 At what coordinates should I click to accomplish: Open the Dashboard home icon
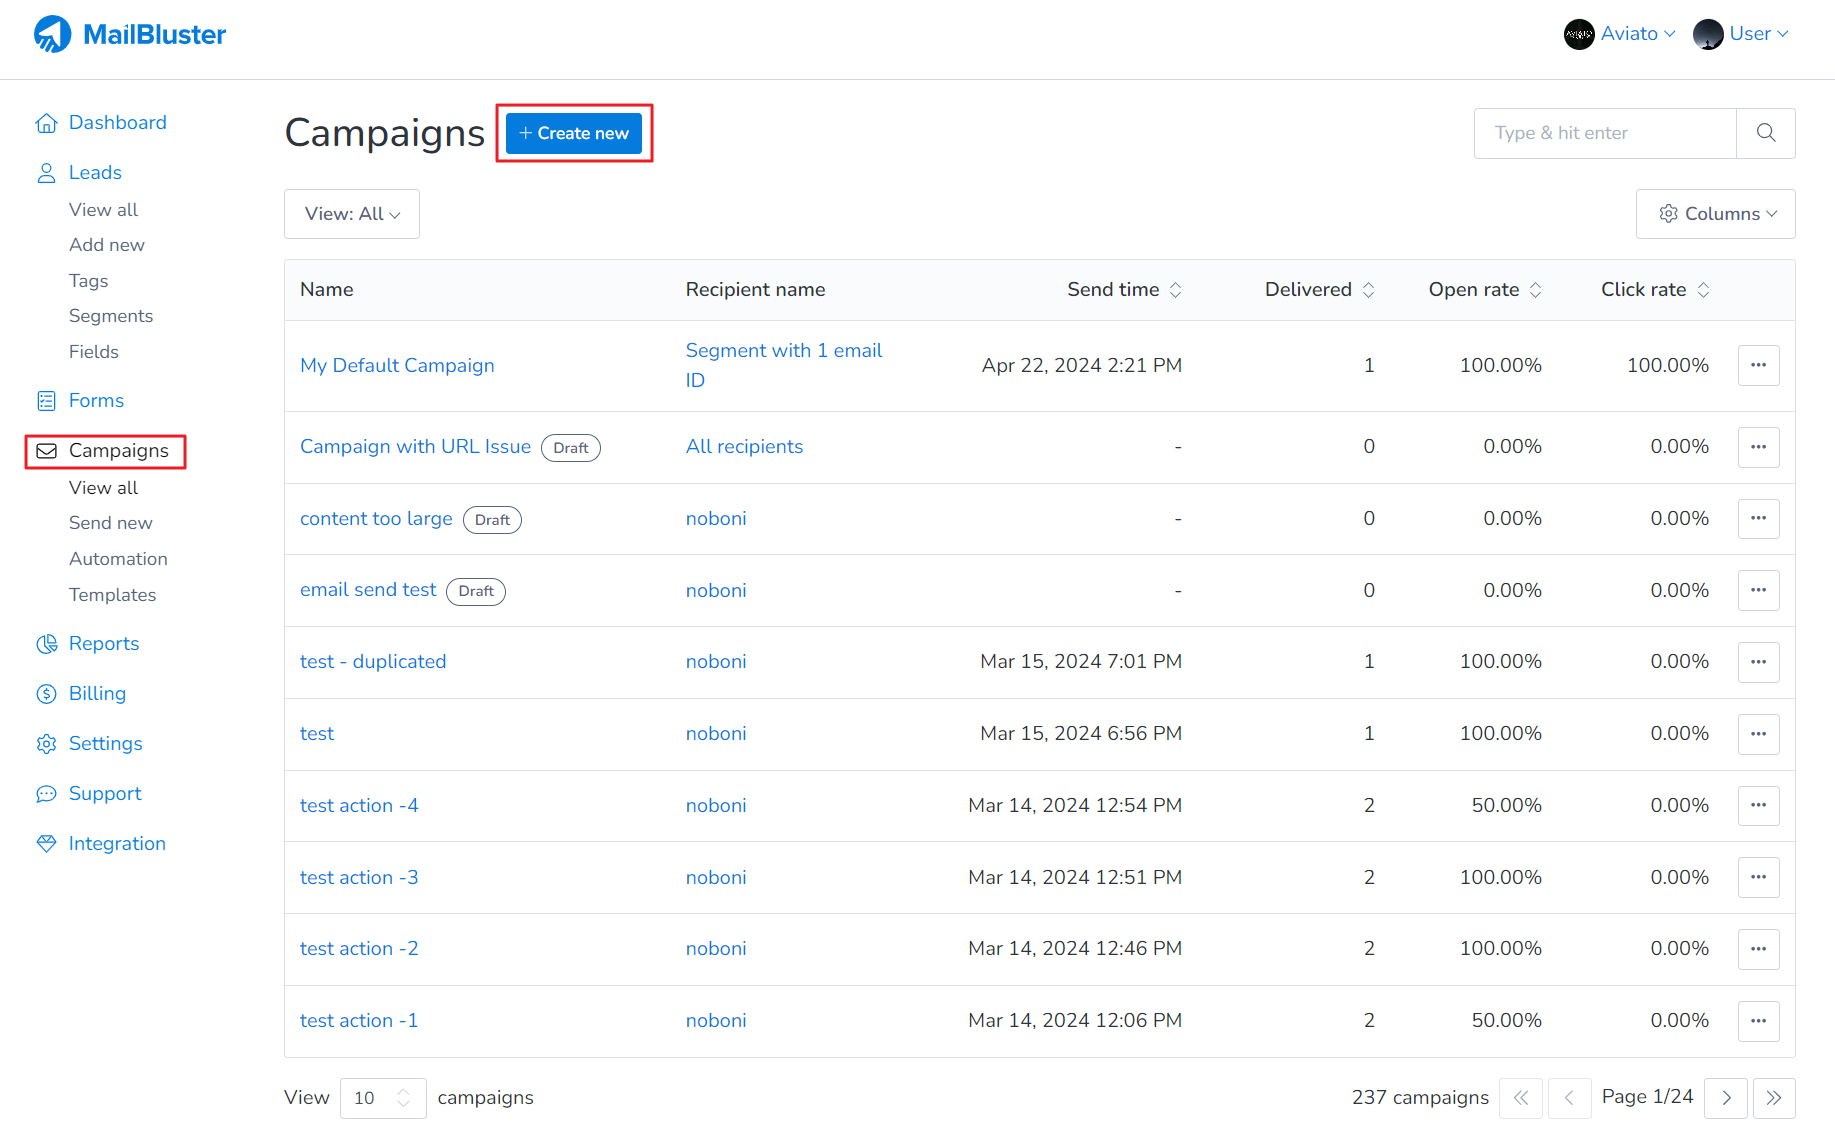coord(46,123)
